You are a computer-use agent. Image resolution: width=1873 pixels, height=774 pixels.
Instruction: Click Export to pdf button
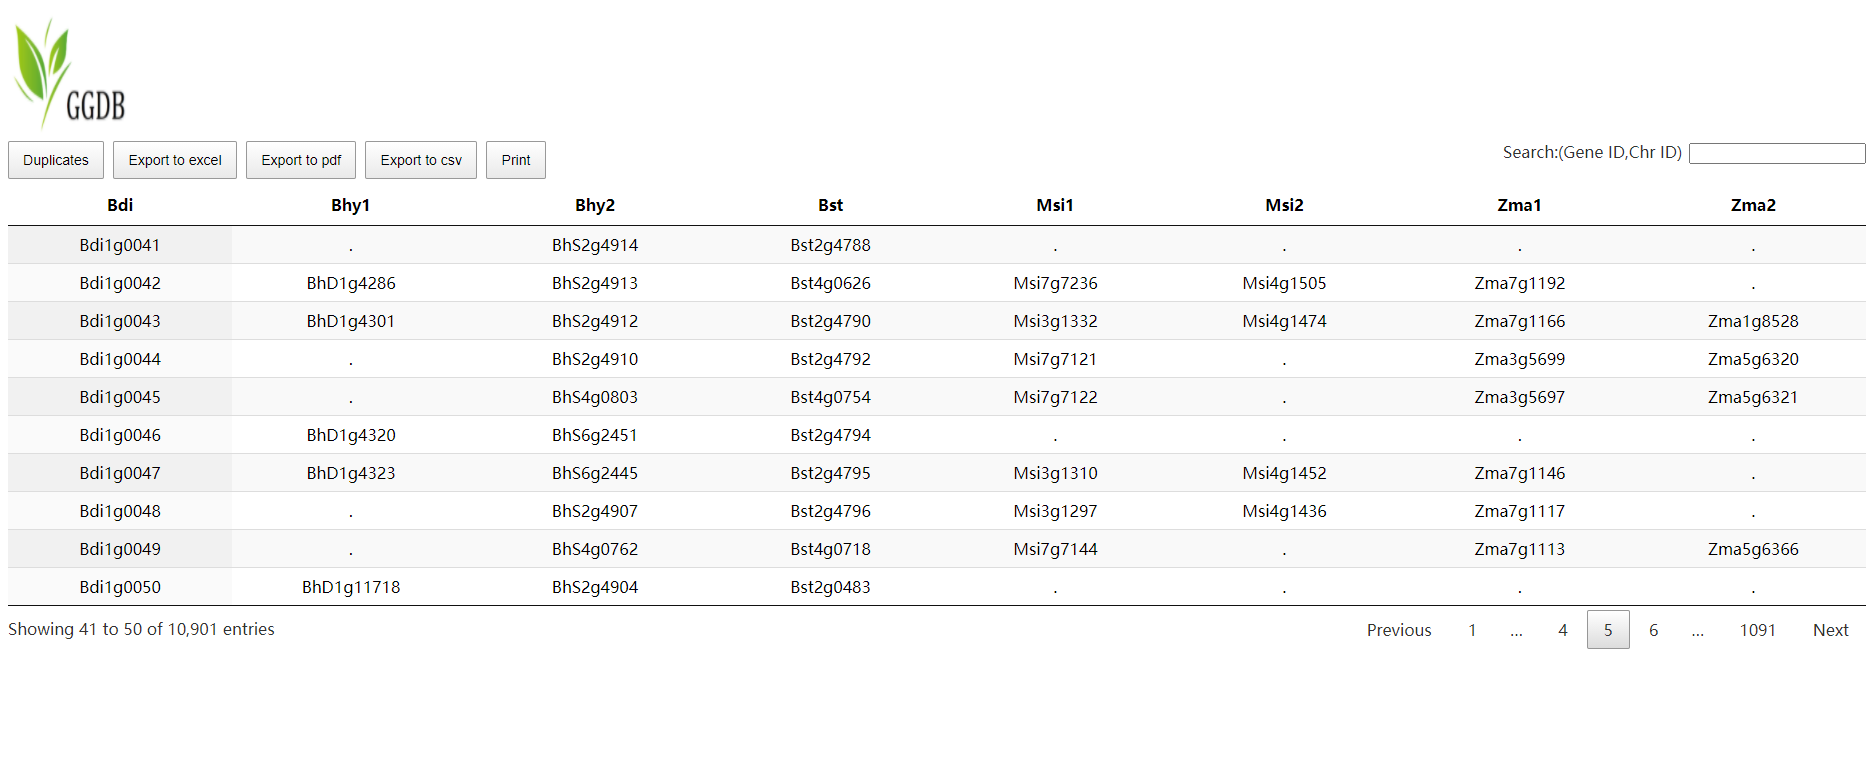coord(301,160)
